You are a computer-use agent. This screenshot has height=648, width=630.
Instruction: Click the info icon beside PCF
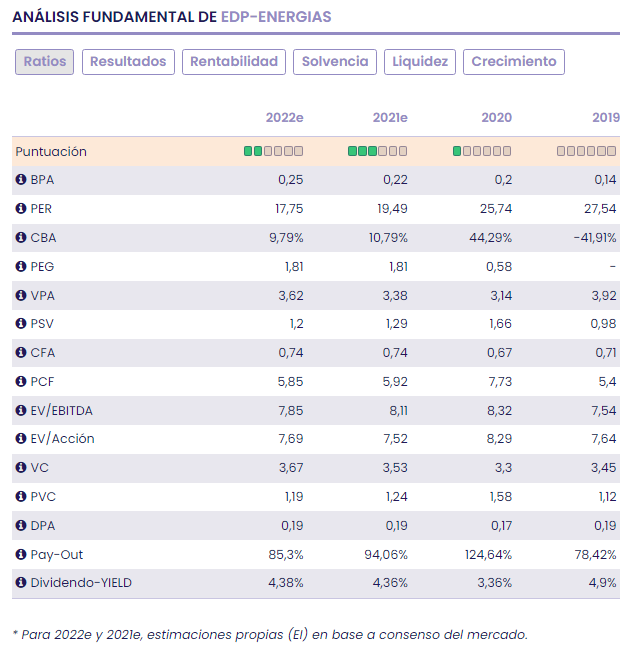tap(20, 382)
